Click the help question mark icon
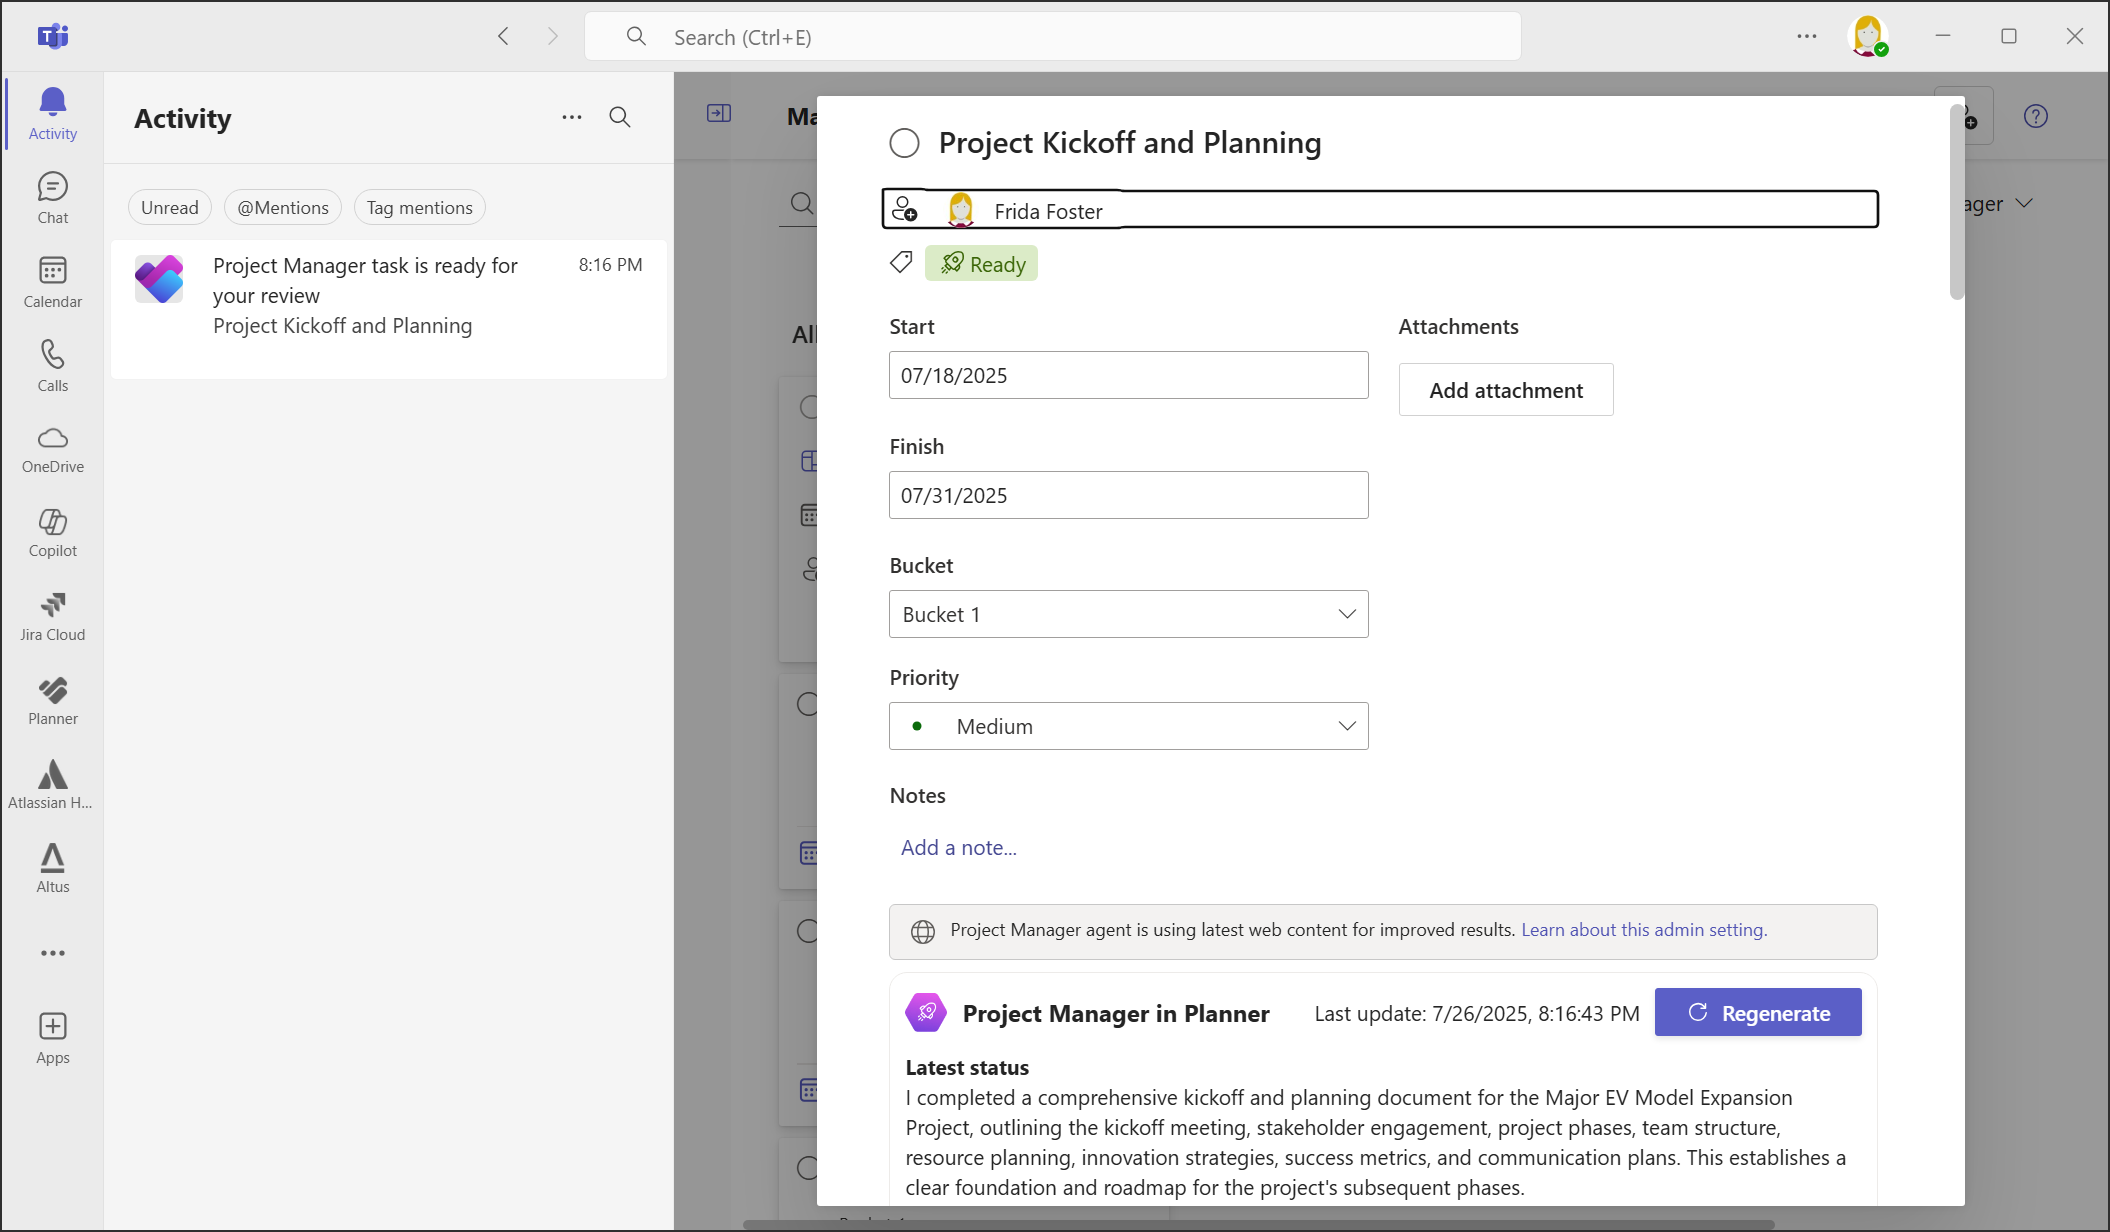Screen dimensions: 2110x1232 click(x=2036, y=117)
